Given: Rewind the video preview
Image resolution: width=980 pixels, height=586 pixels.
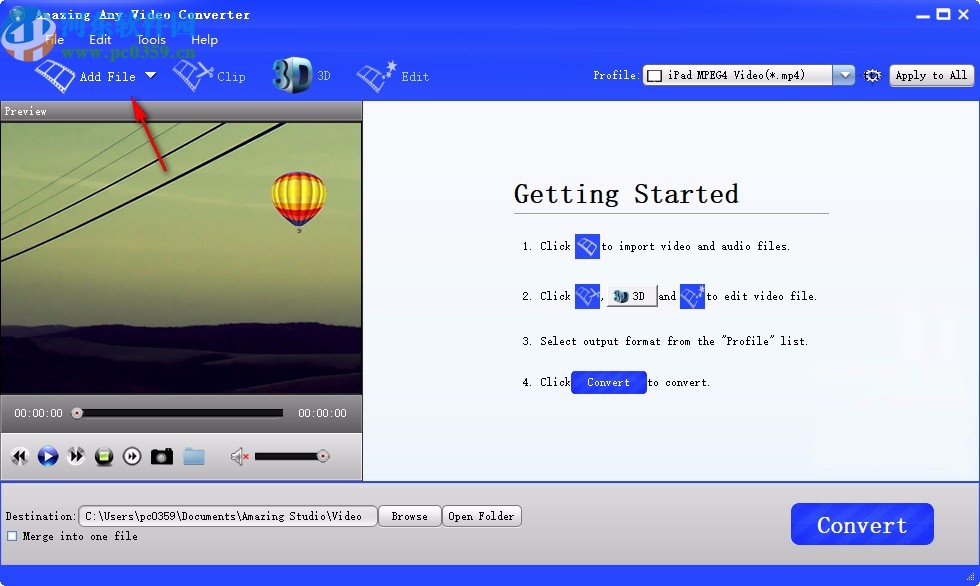Looking at the screenshot, I should (20, 456).
